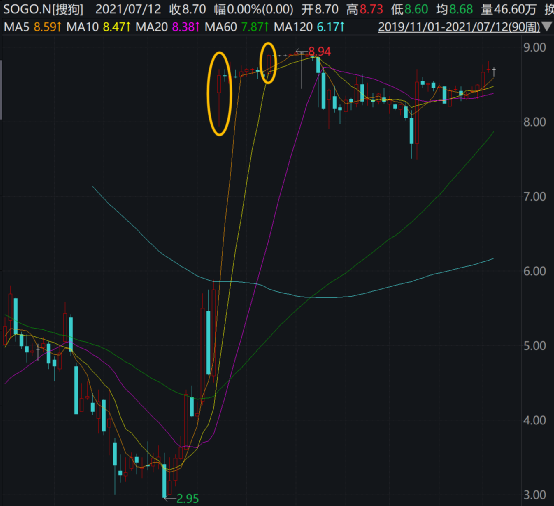Click the MA60 7.87 indicator label

[237, 27]
